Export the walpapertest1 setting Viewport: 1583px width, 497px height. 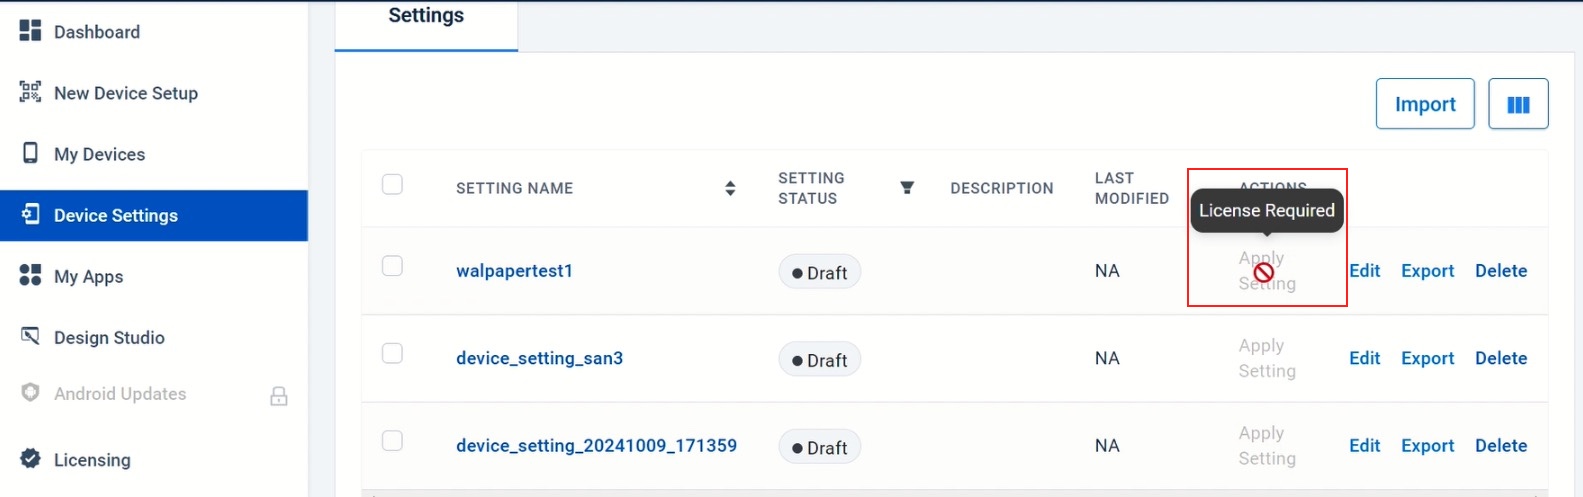coord(1427,271)
